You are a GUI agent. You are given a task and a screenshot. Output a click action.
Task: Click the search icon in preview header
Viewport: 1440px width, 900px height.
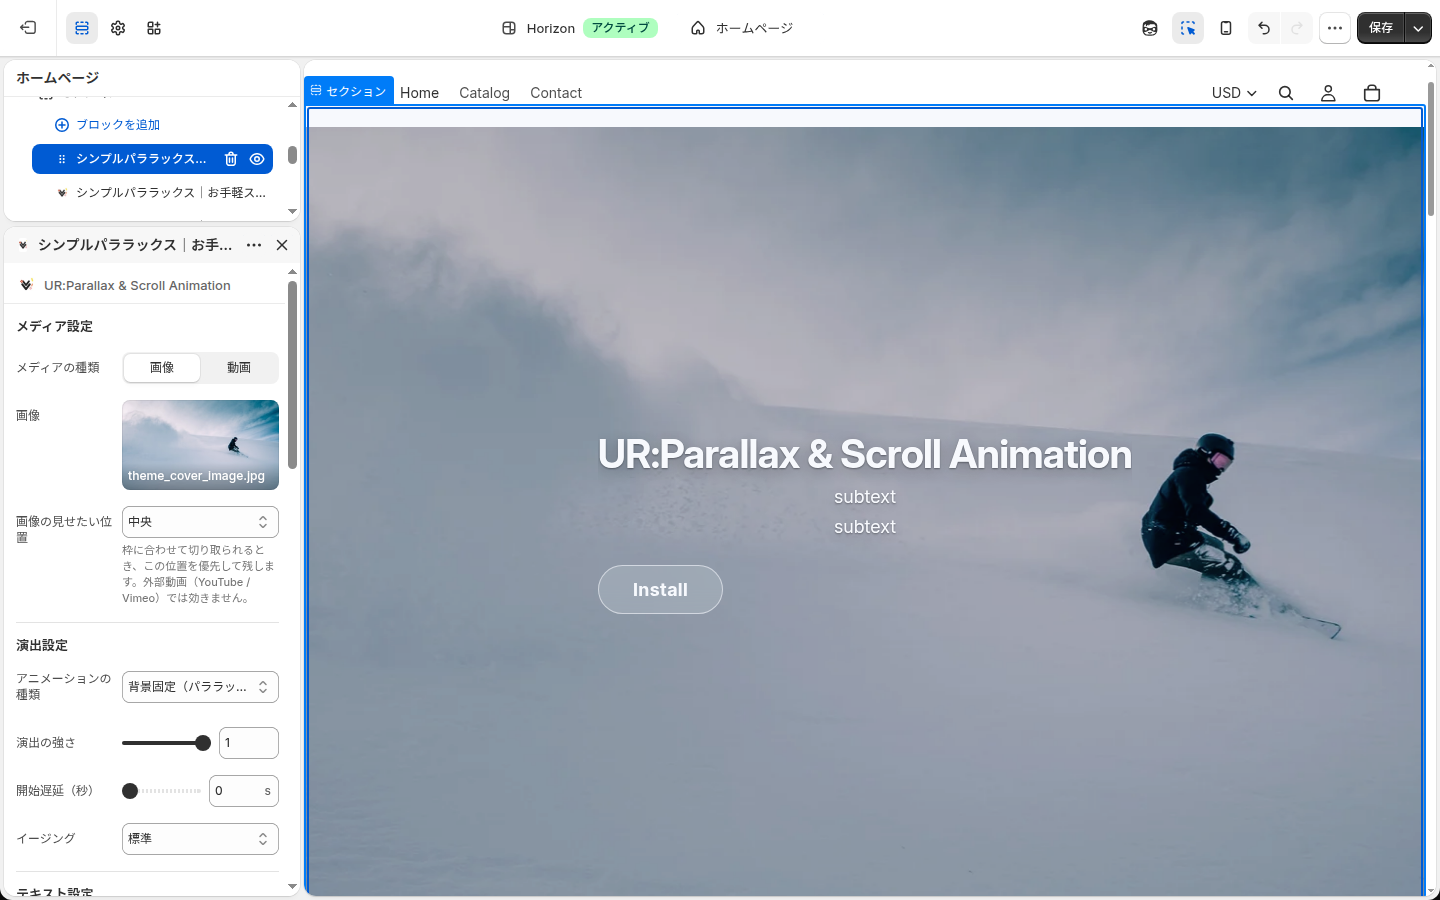point(1286,93)
